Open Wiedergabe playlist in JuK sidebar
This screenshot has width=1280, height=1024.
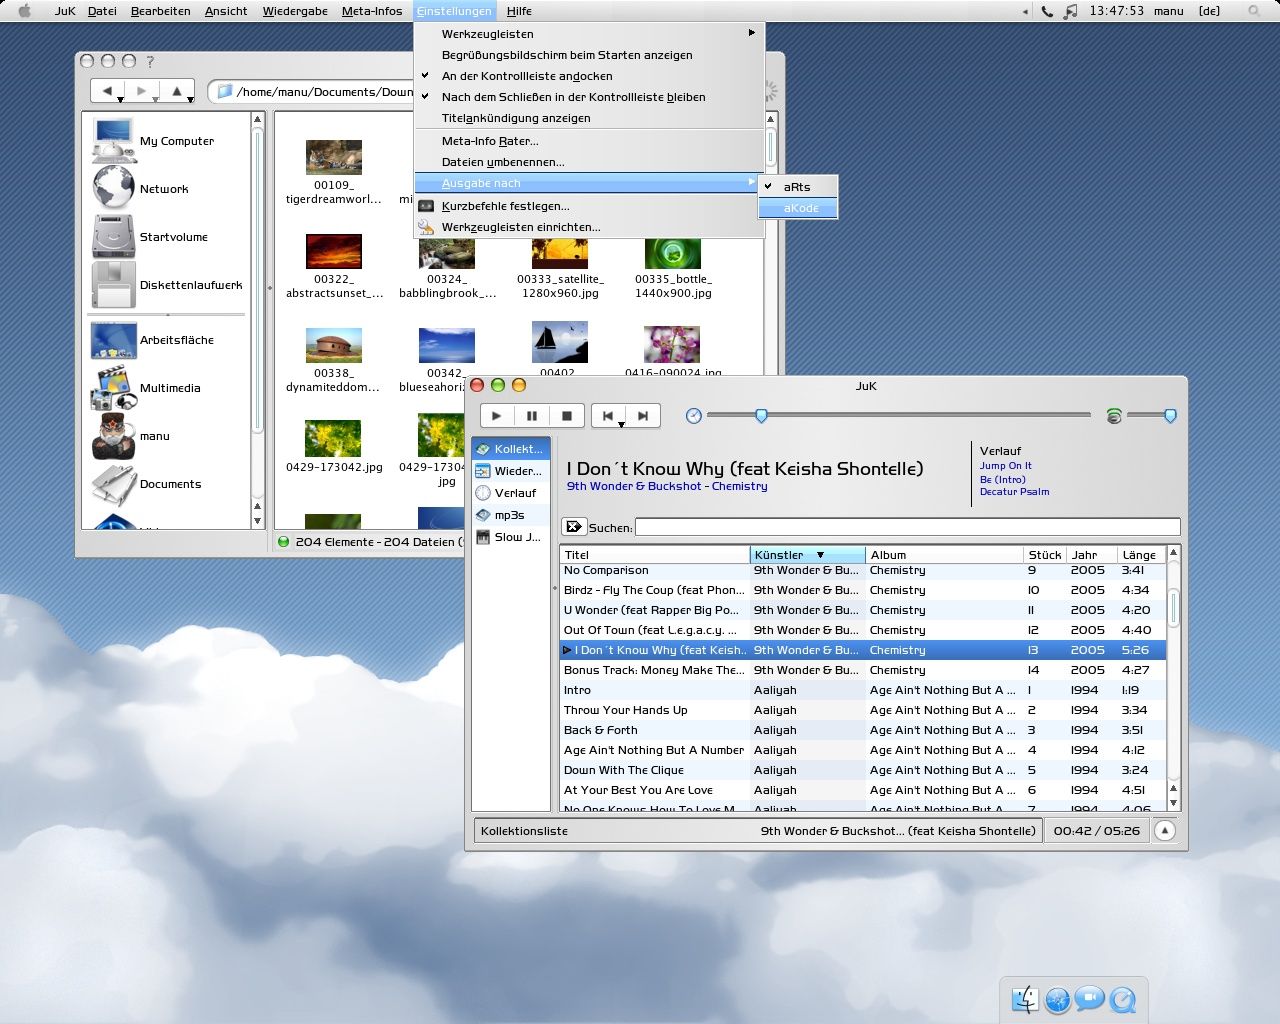(510, 471)
